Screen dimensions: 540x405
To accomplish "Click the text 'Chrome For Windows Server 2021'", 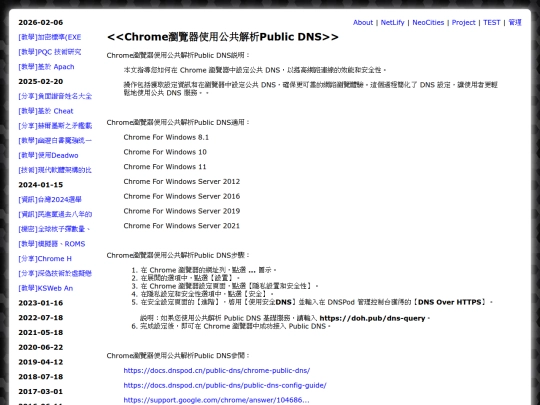I will [x=181, y=226].
